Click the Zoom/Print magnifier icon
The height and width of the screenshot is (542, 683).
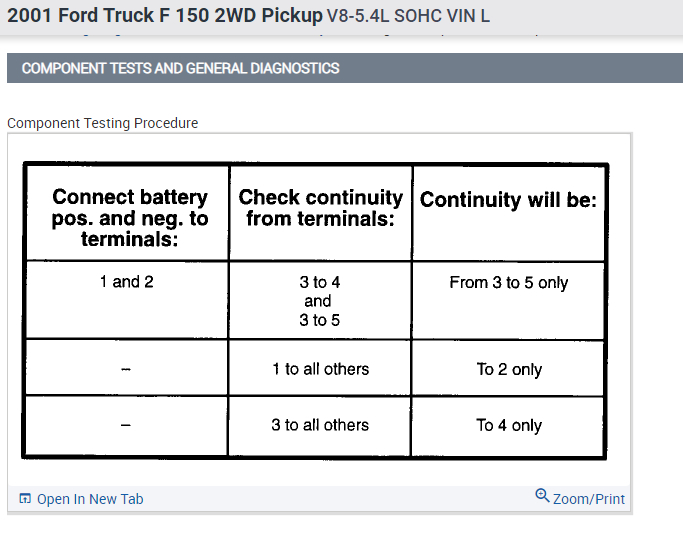click(x=542, y=495)
